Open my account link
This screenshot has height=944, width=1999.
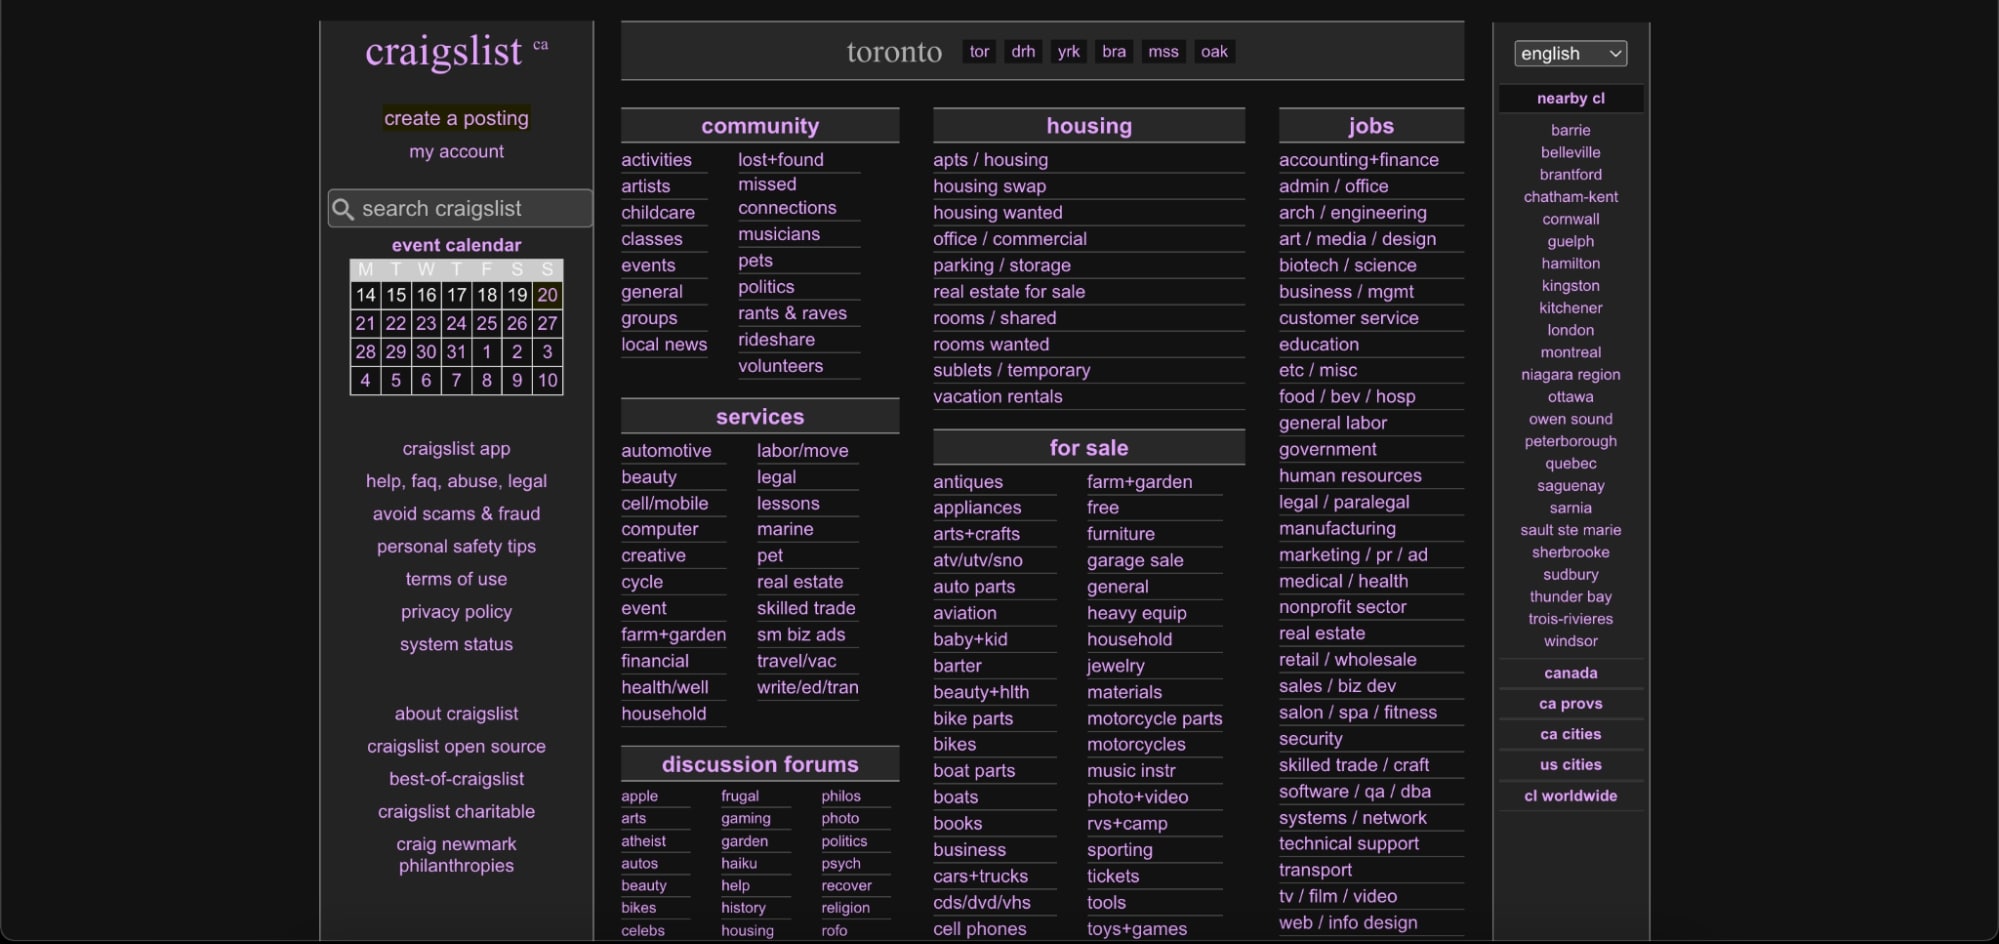point(456,152)
